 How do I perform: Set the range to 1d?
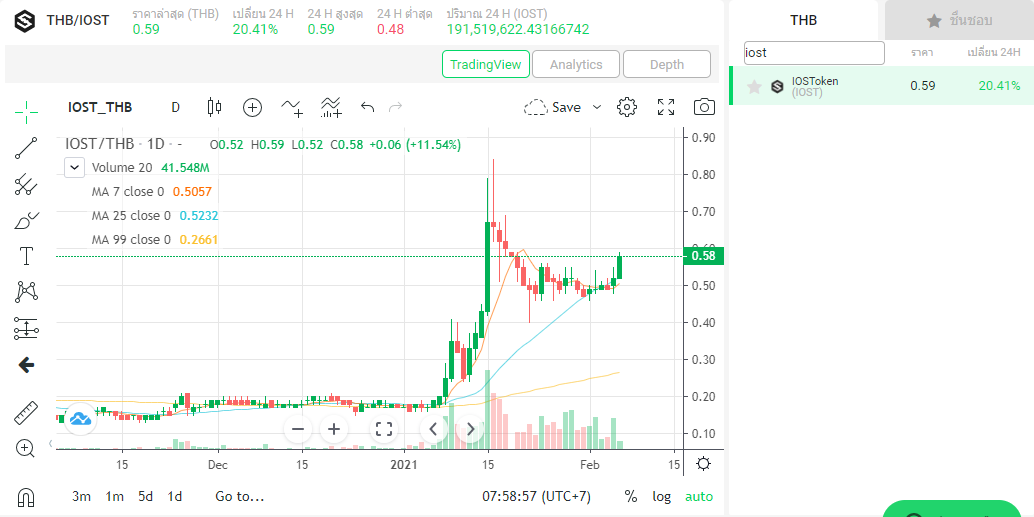(x=175, y=497)
